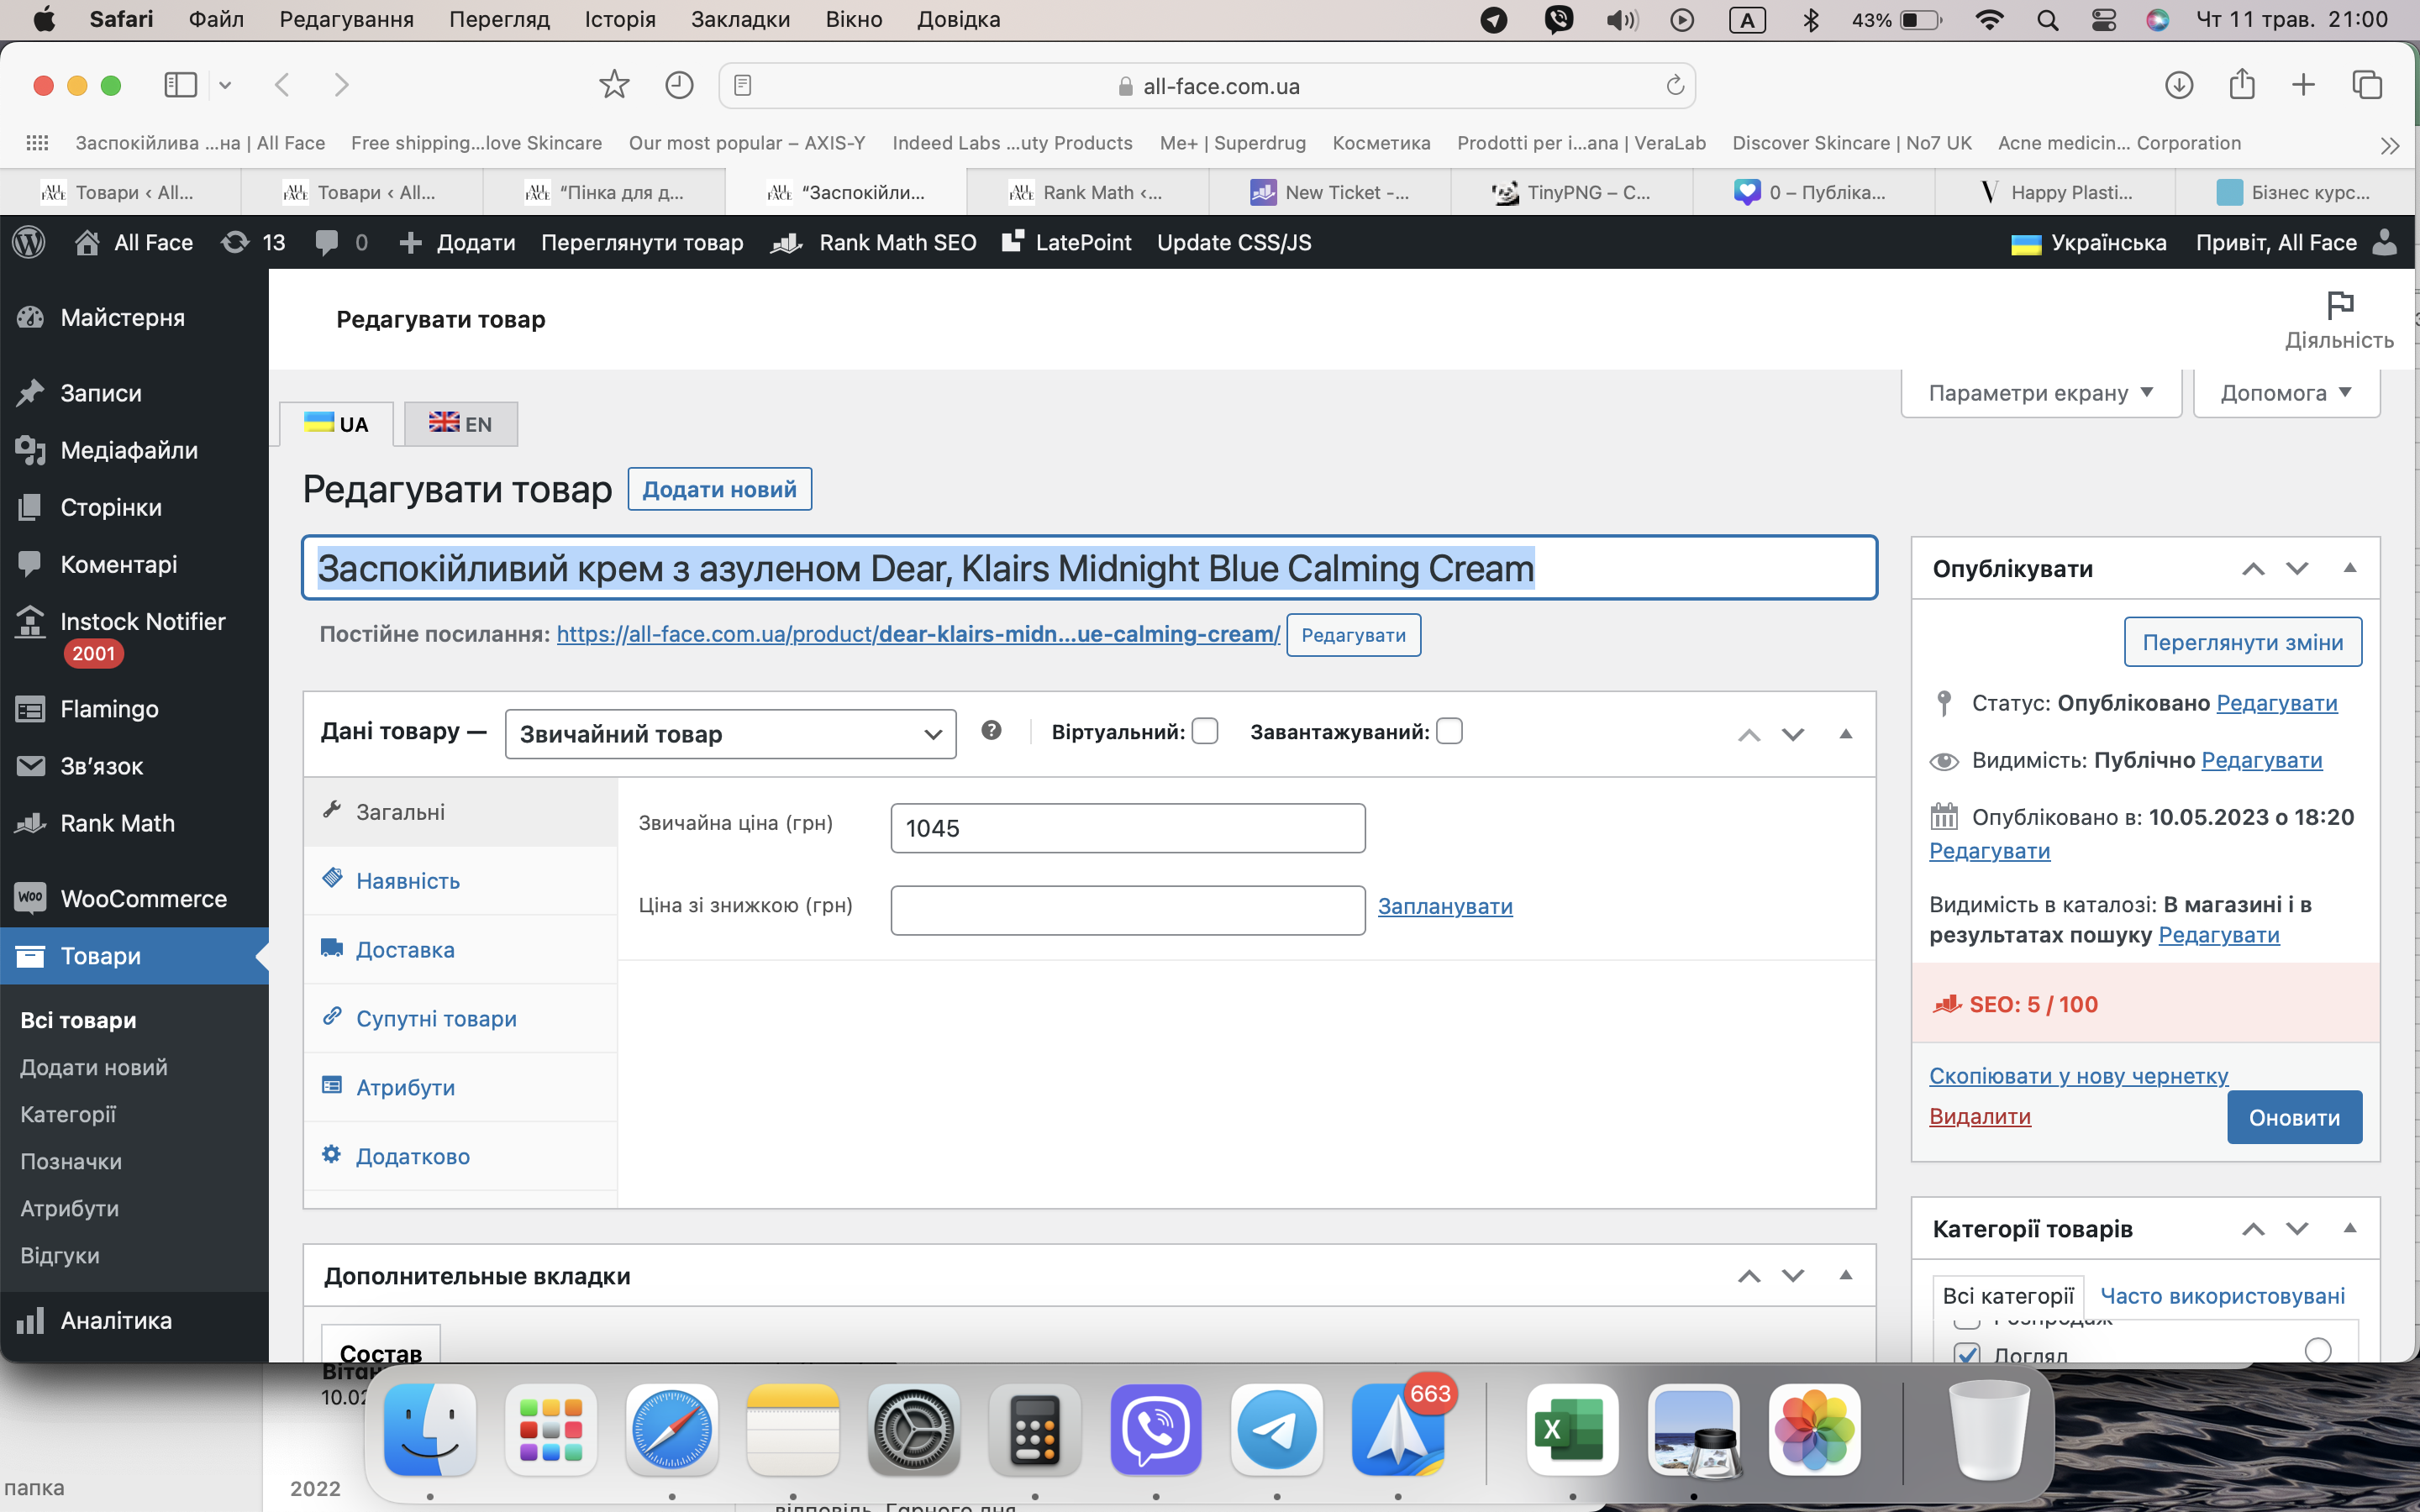Click the Ціна зі знижкою input field
The height and width of the screenshot is (1512, 2420).
coord(1127,910)
